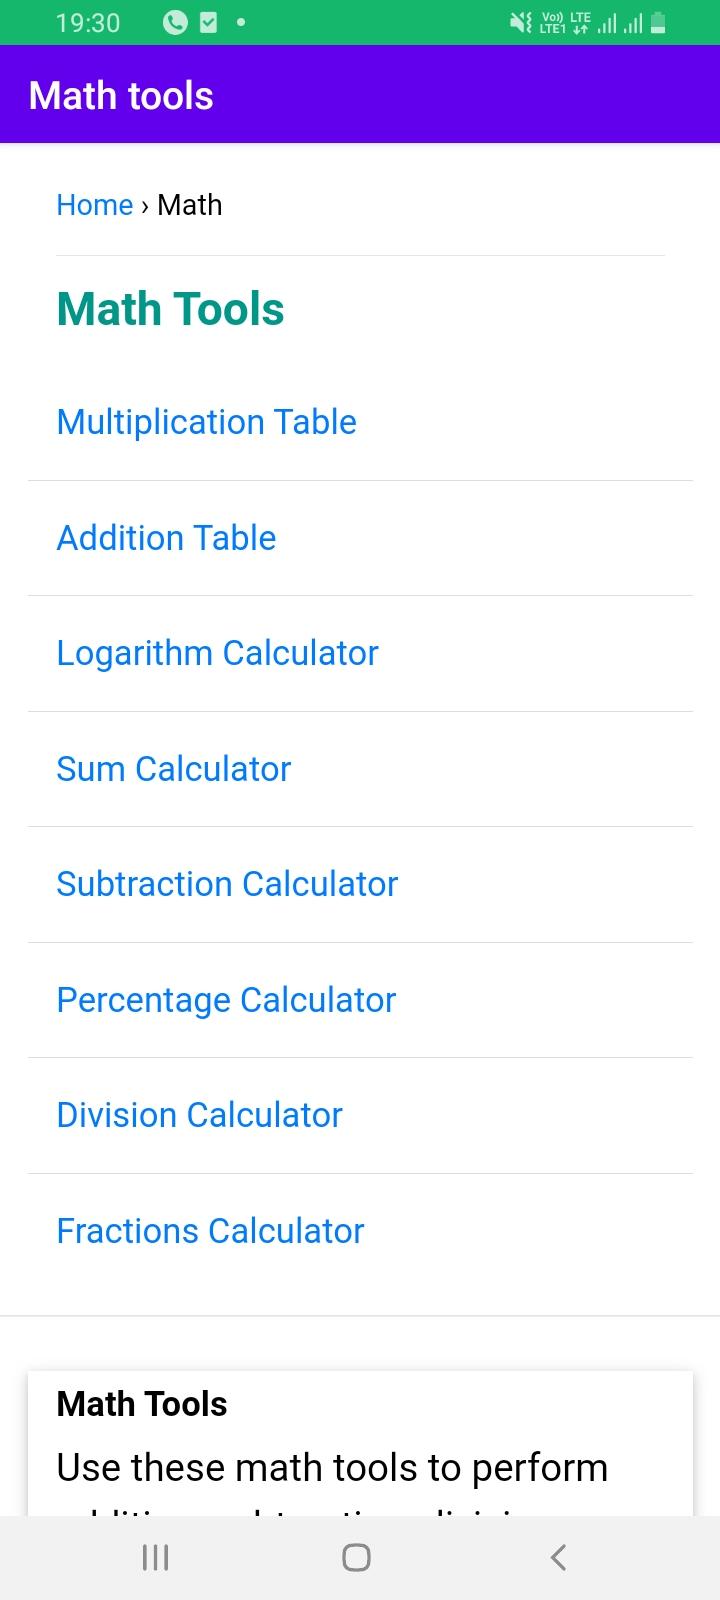Open the Home breadcrumb link
The width and height of the screenshot is (720, 1600).
pyautogui.click(x=95, y=205)
